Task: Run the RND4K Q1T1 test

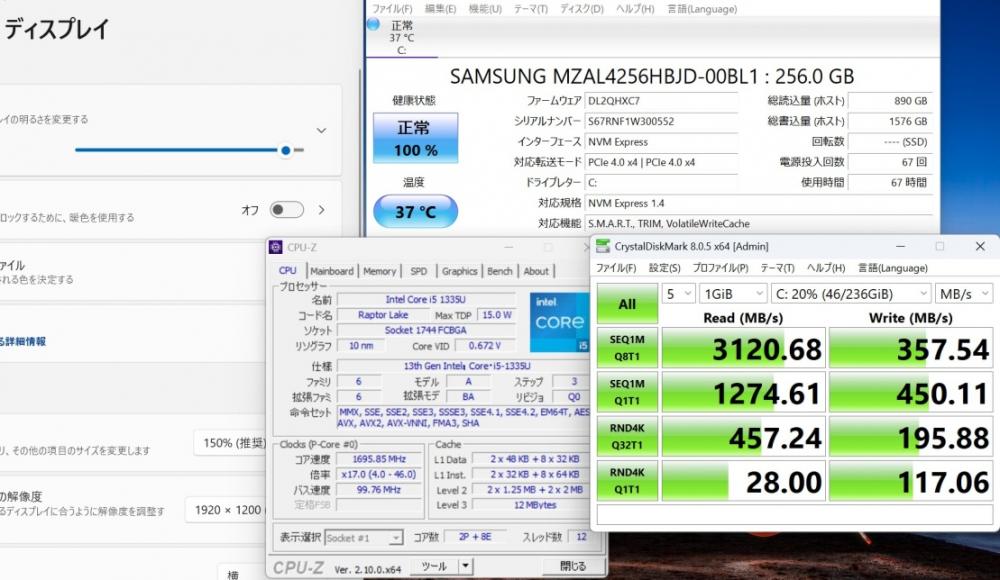Action: 627,480
